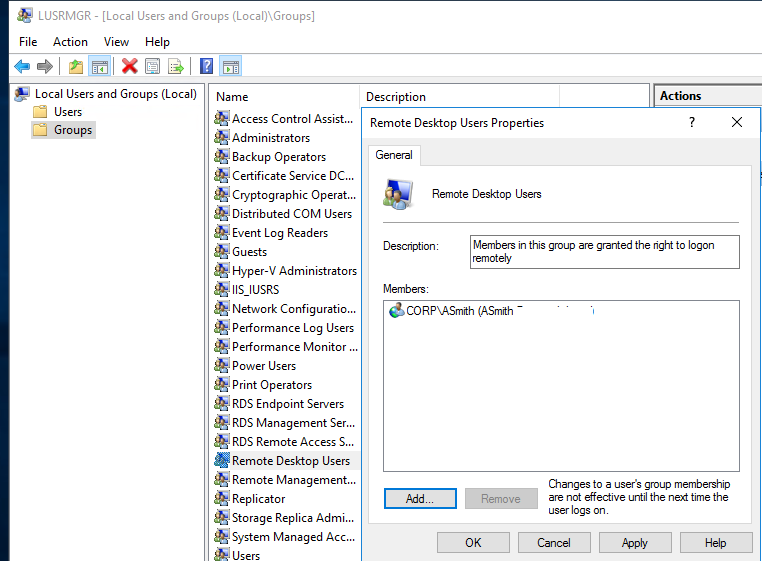Click the Administrators group icon
The height and width of the screenshot is (561, 762).
click(x=222, y=138)
